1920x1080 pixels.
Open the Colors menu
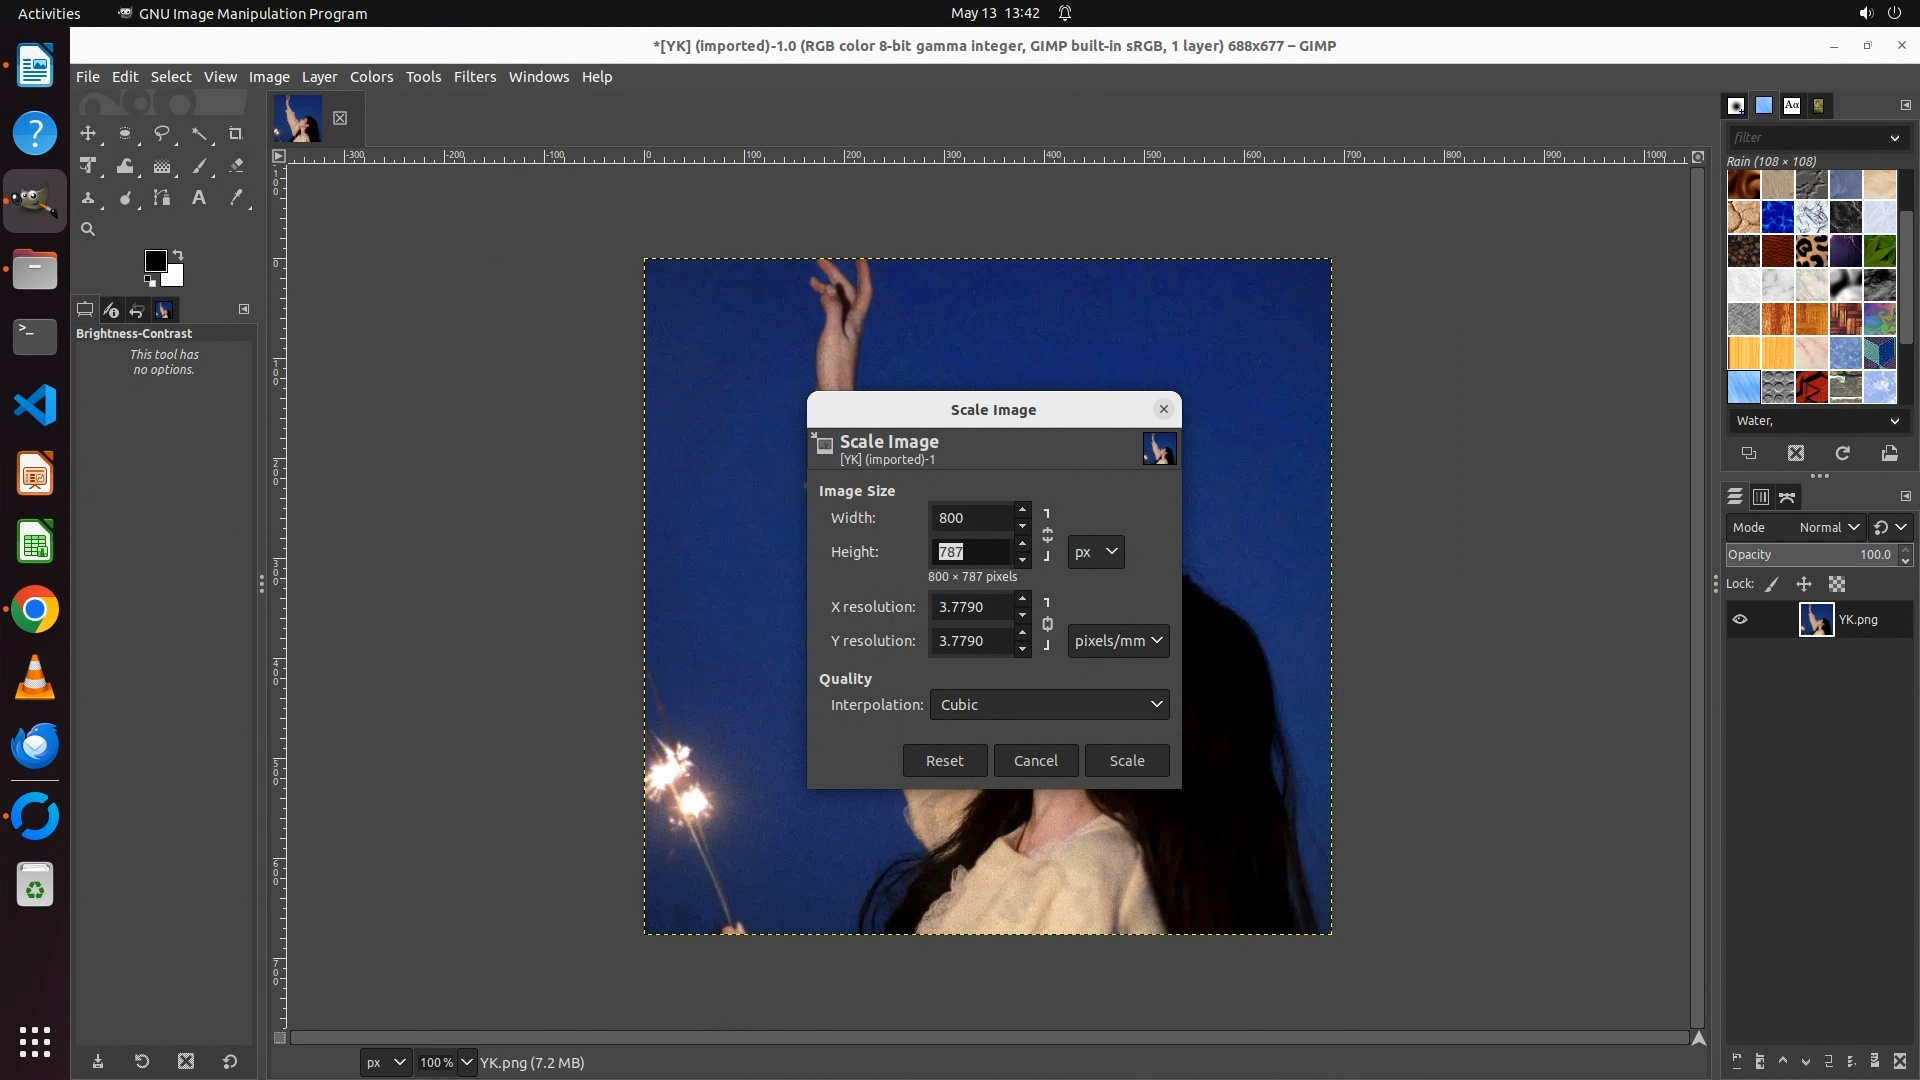[371, 77]
